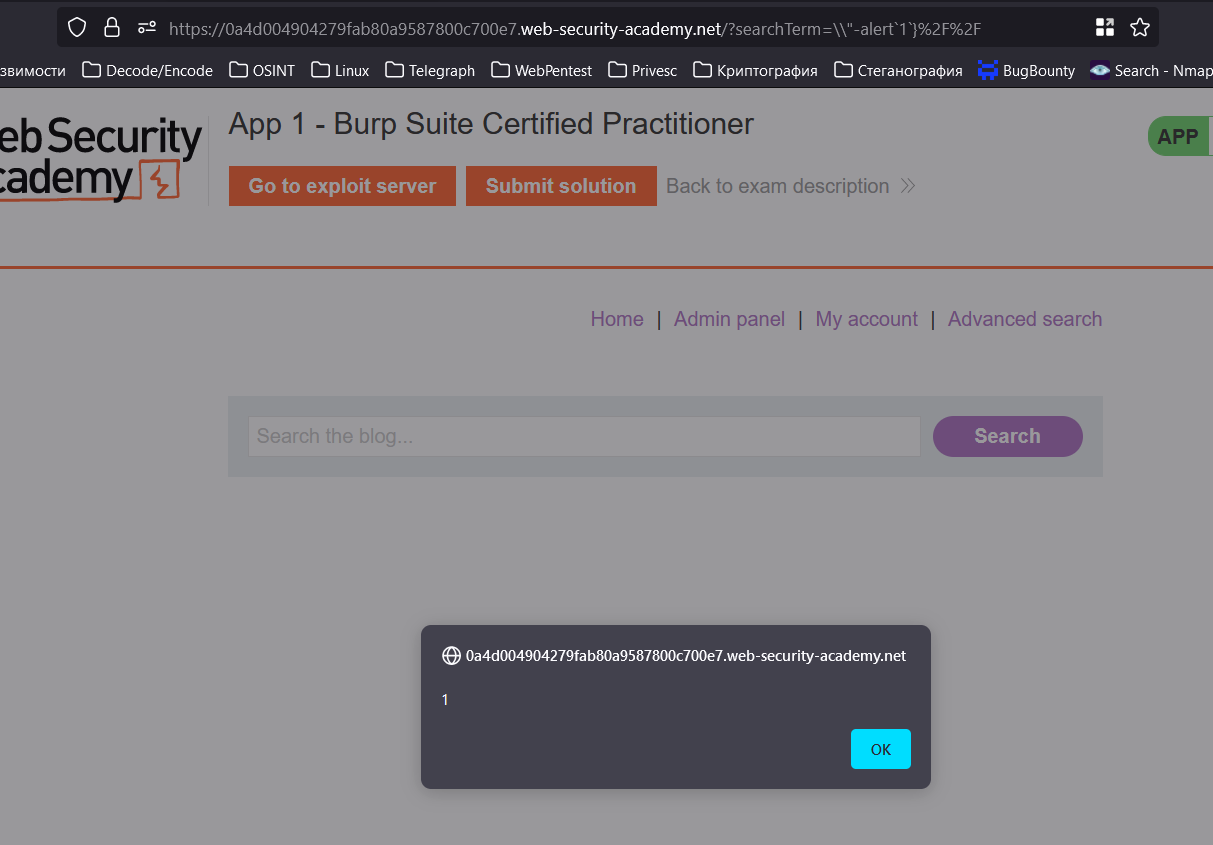Open the Стеганография bookmarks folder
The width and height of the screenshot is (1213, 845).
coord(898,70)
